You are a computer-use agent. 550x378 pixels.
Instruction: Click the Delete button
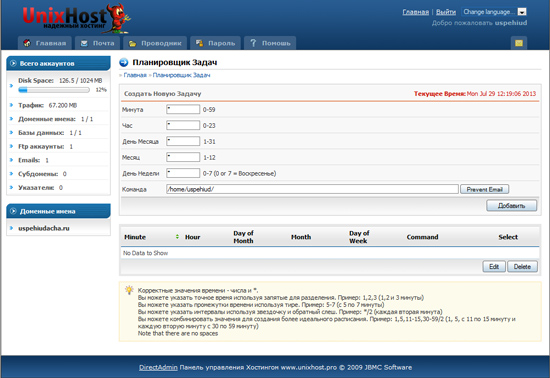click(522, 266)
